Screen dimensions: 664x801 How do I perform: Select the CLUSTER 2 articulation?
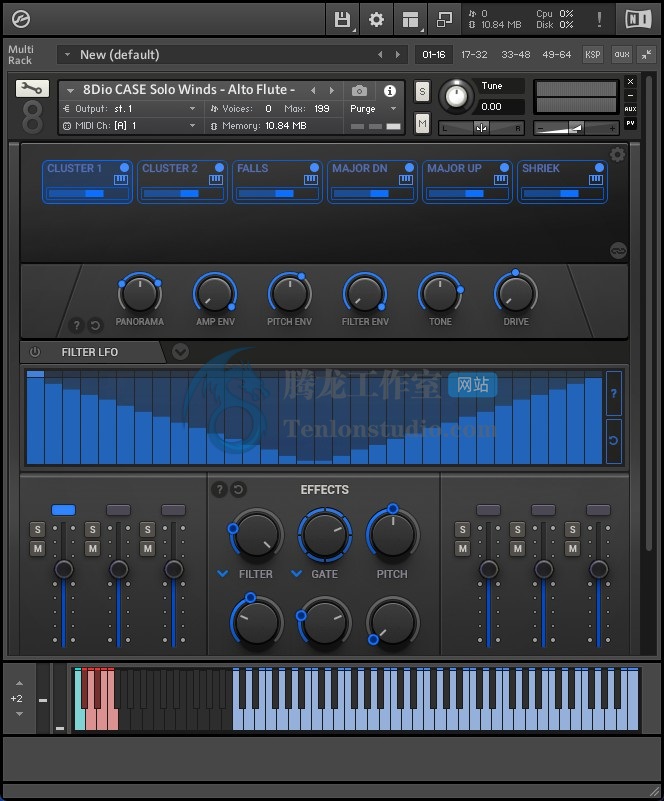pos(182,181)
